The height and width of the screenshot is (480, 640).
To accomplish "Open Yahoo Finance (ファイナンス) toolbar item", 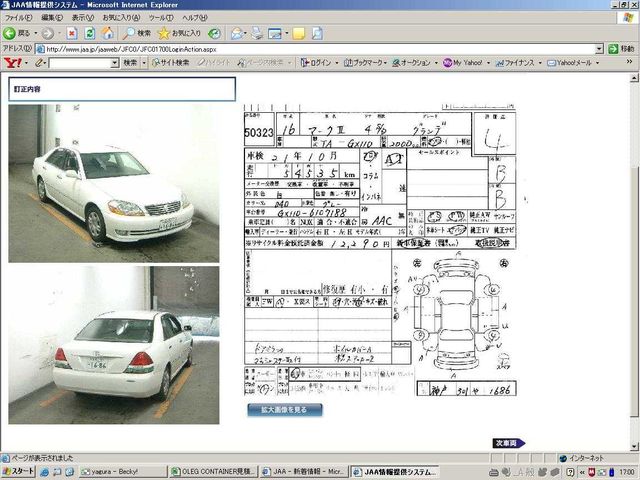I will tap(515, 63).
